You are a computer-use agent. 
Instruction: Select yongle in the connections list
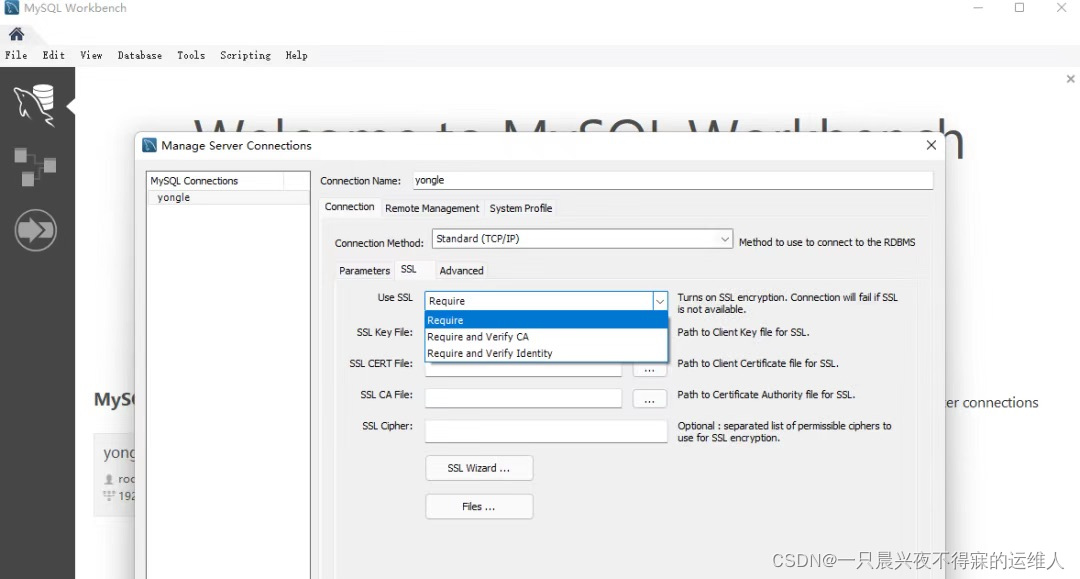[228, 198]
